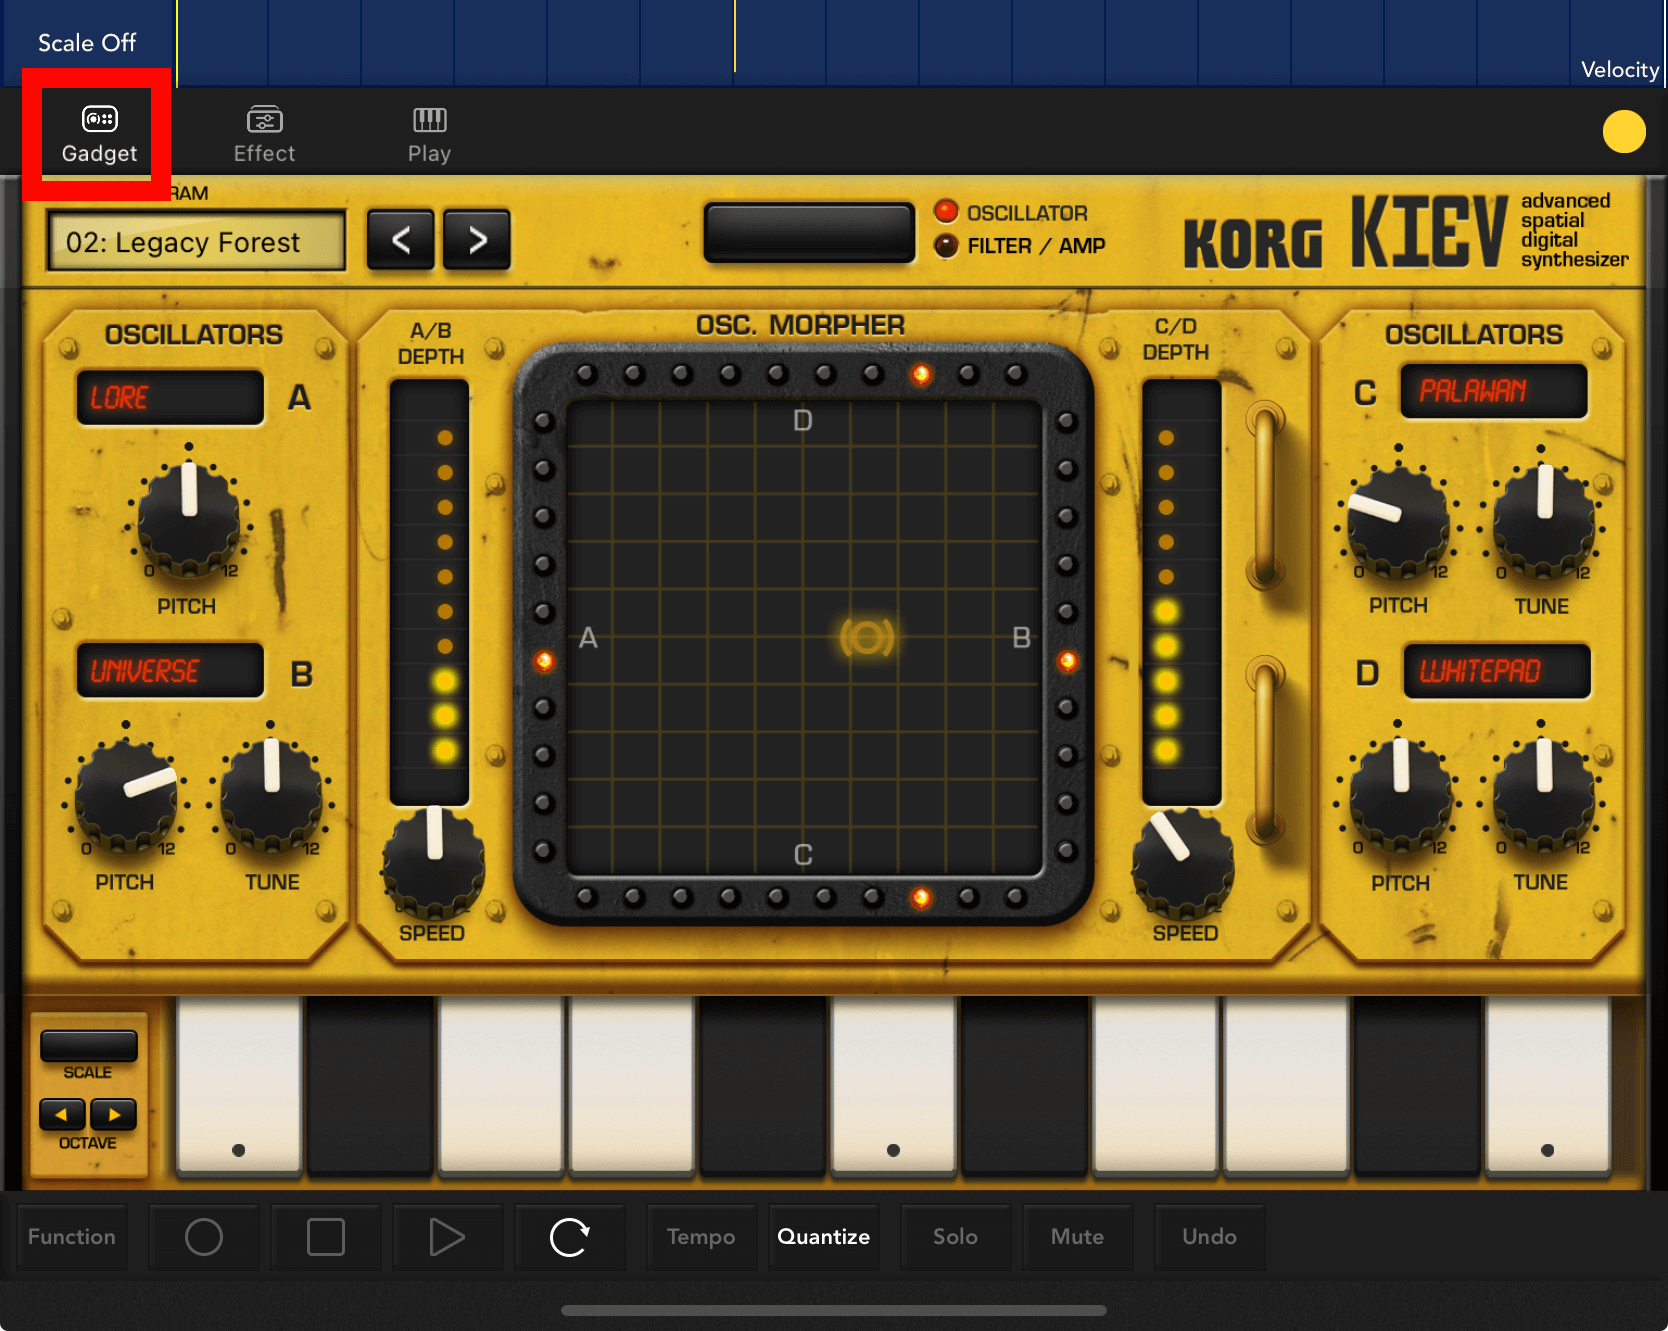This screenshot has height=1331, width=1668.
Task: Select the OSCILLATOR page indicator
Action: (x=1012, y=212)
